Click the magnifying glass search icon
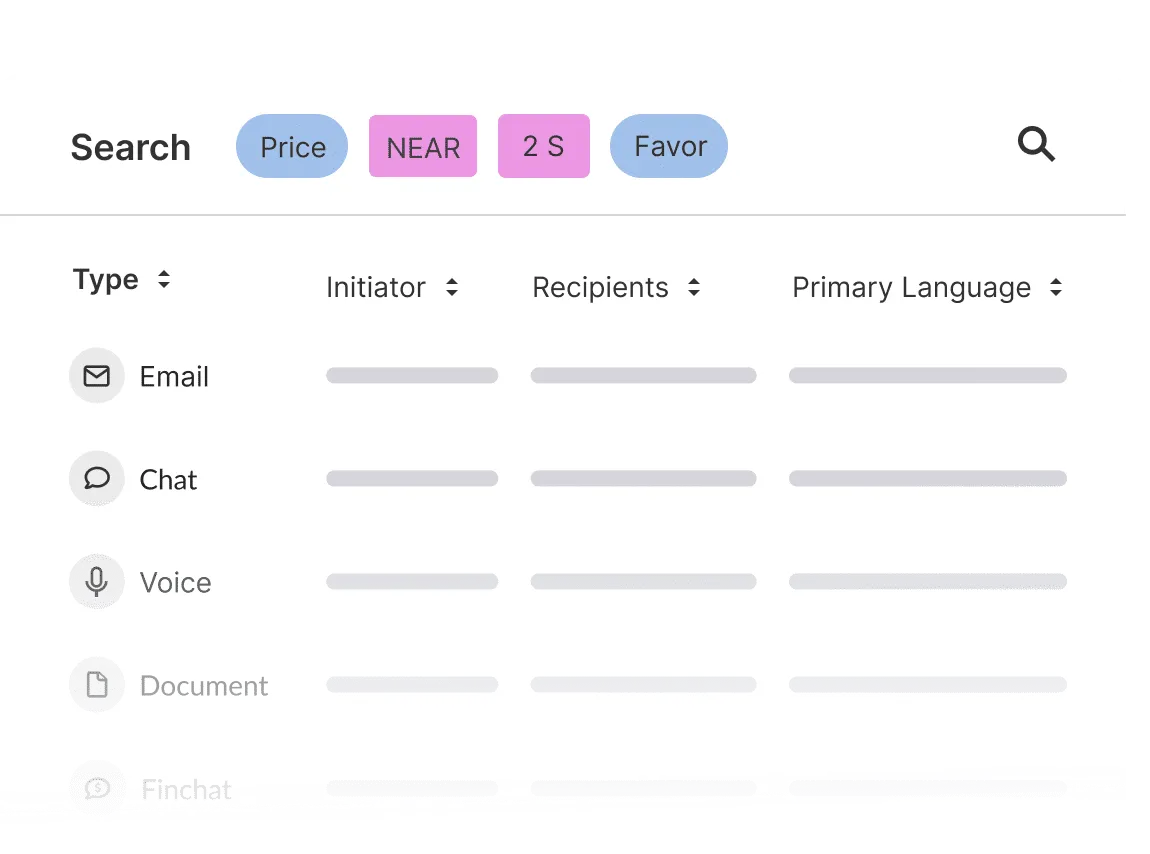This screenshot has height=854, width=1150. pyautogui.click(x=1036, y=146)
